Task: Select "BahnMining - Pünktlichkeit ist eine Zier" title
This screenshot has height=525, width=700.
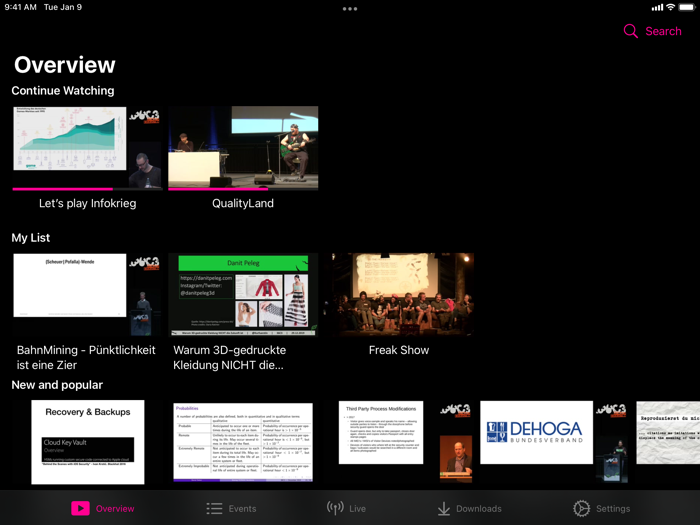Action: coord(86,357)
